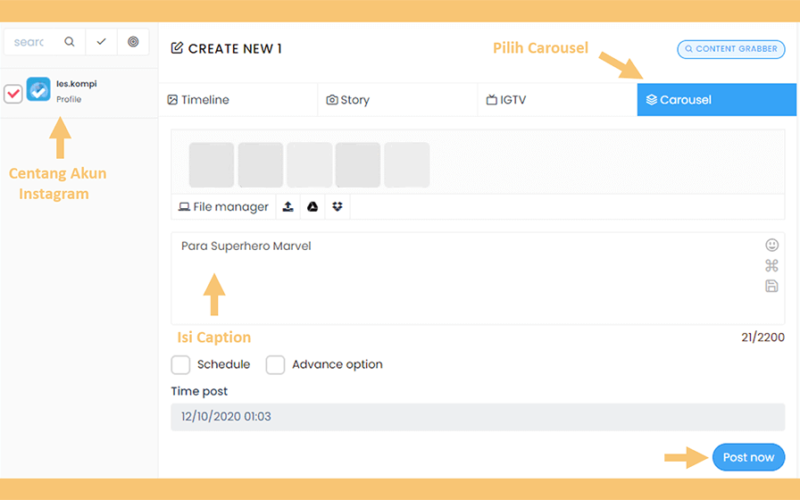Click the save caption disk icon
Image resolution: width=800 pixels, height=500 pixels.
tap(772, 286)
